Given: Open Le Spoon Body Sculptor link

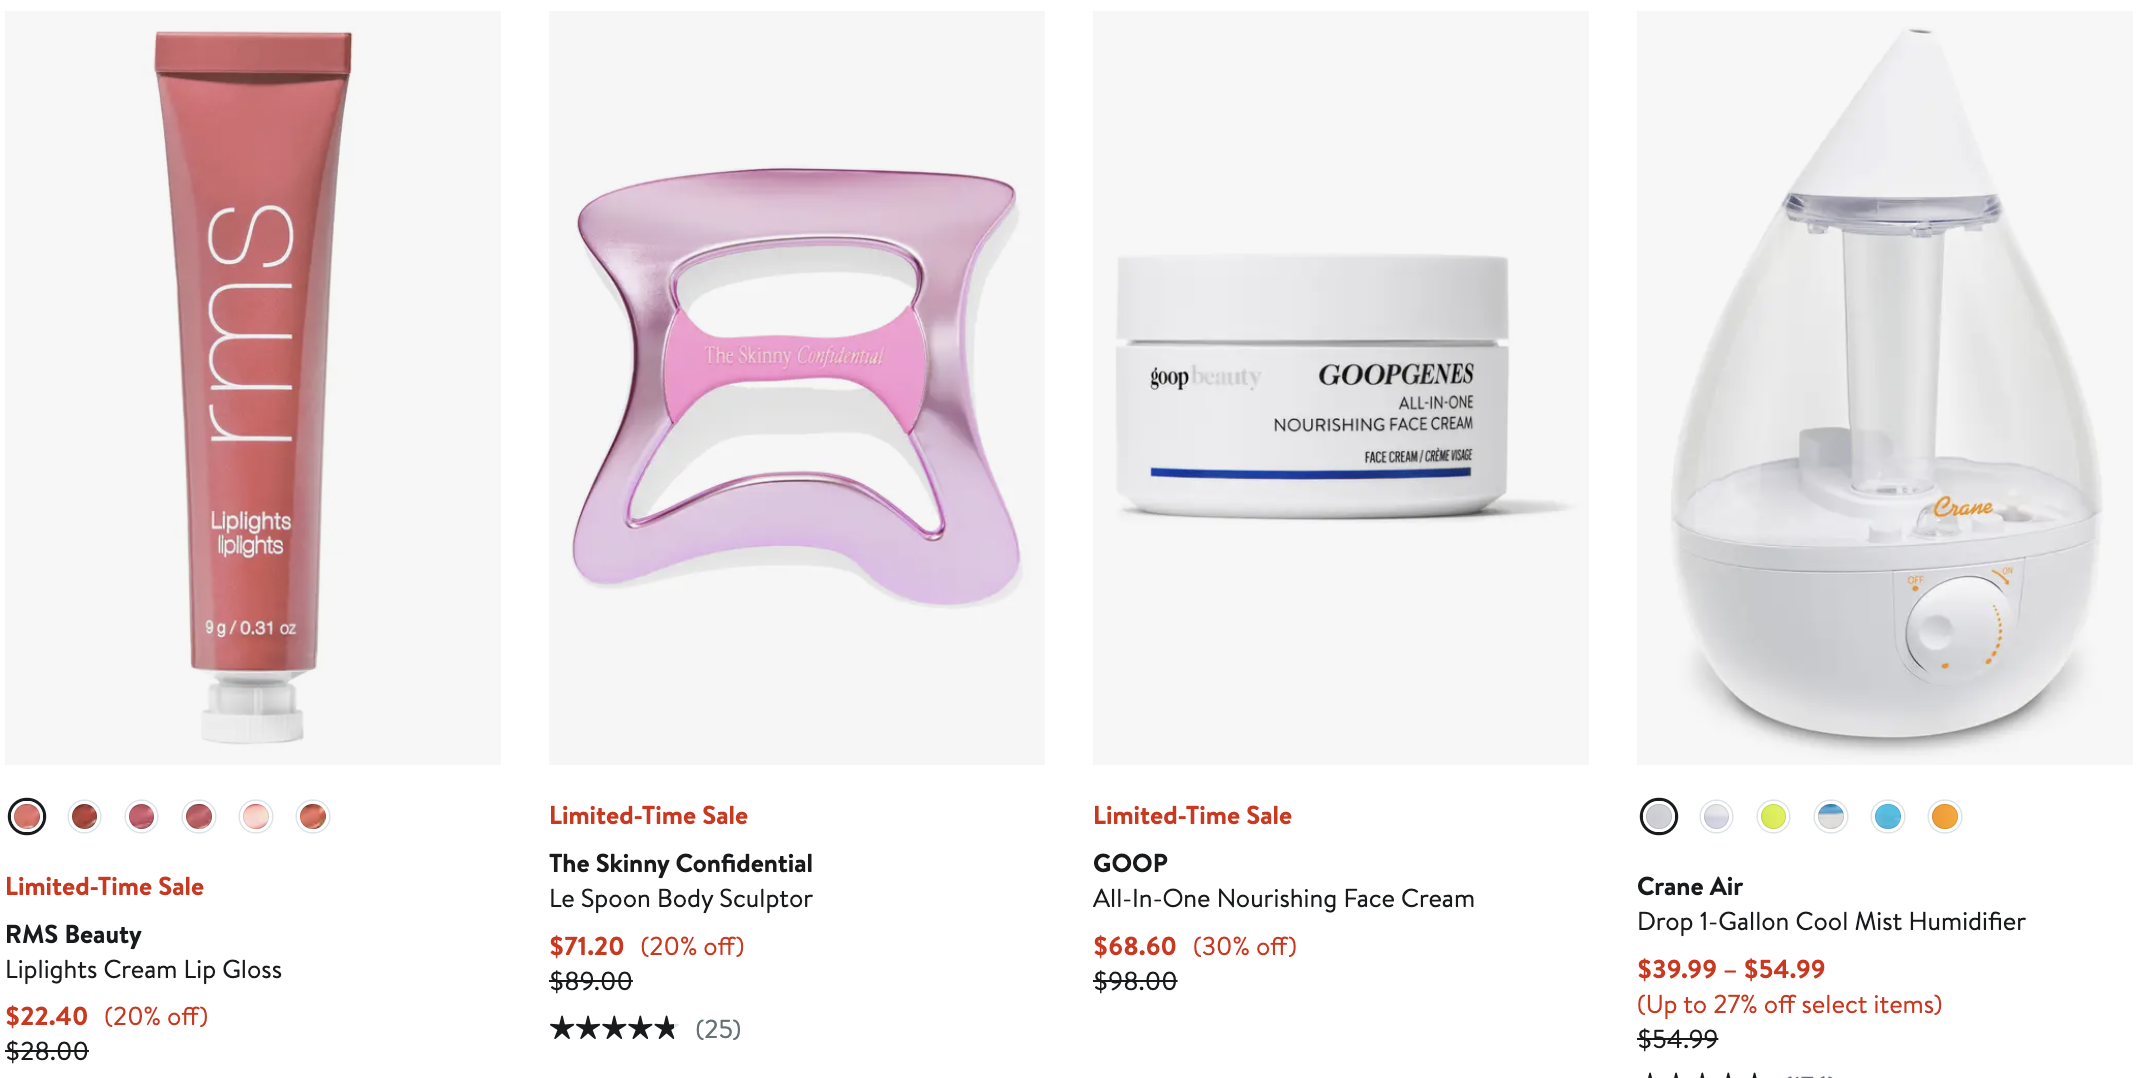Looking at the screenshot, I should [681, 899].
